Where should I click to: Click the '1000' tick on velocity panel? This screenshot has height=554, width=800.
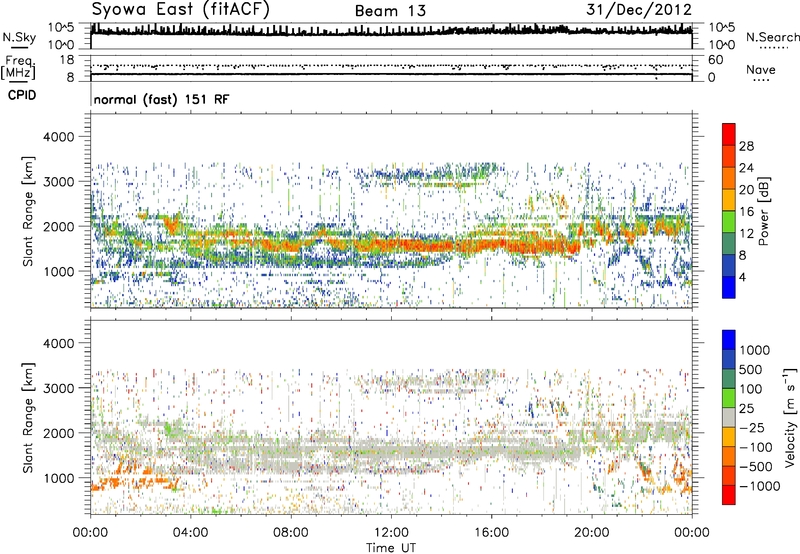59,478
